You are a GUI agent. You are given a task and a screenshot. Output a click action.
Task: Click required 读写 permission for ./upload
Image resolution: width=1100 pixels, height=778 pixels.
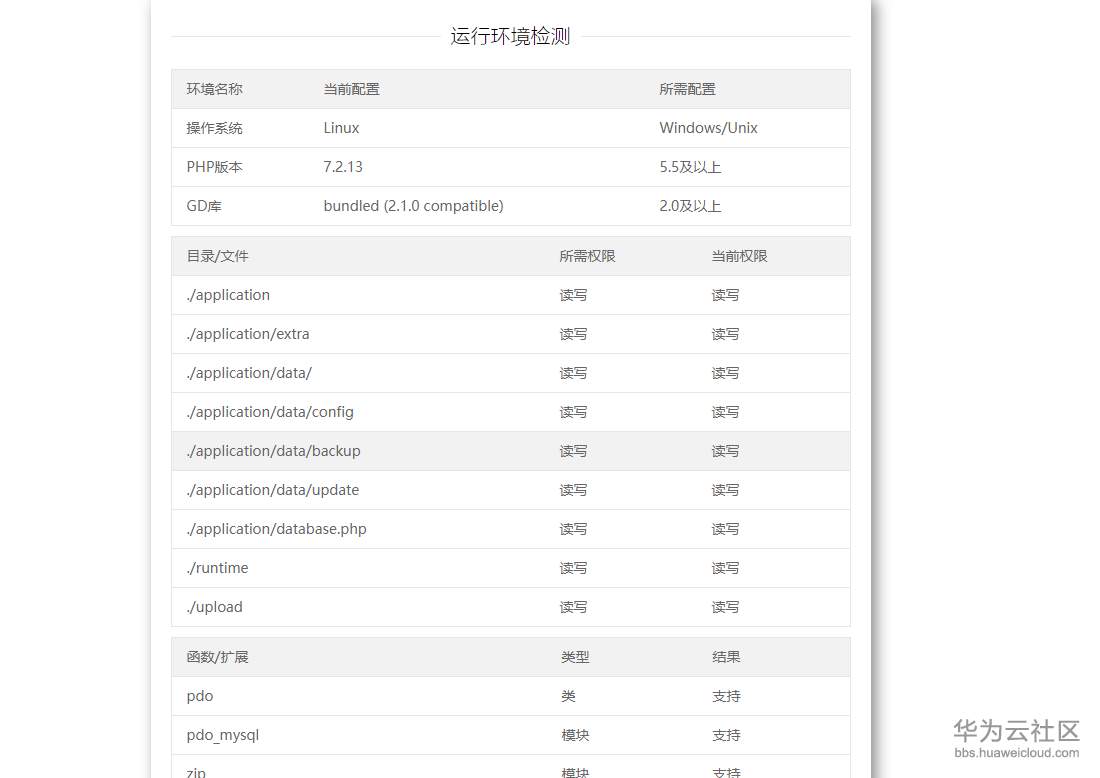[x=573, y=607]
